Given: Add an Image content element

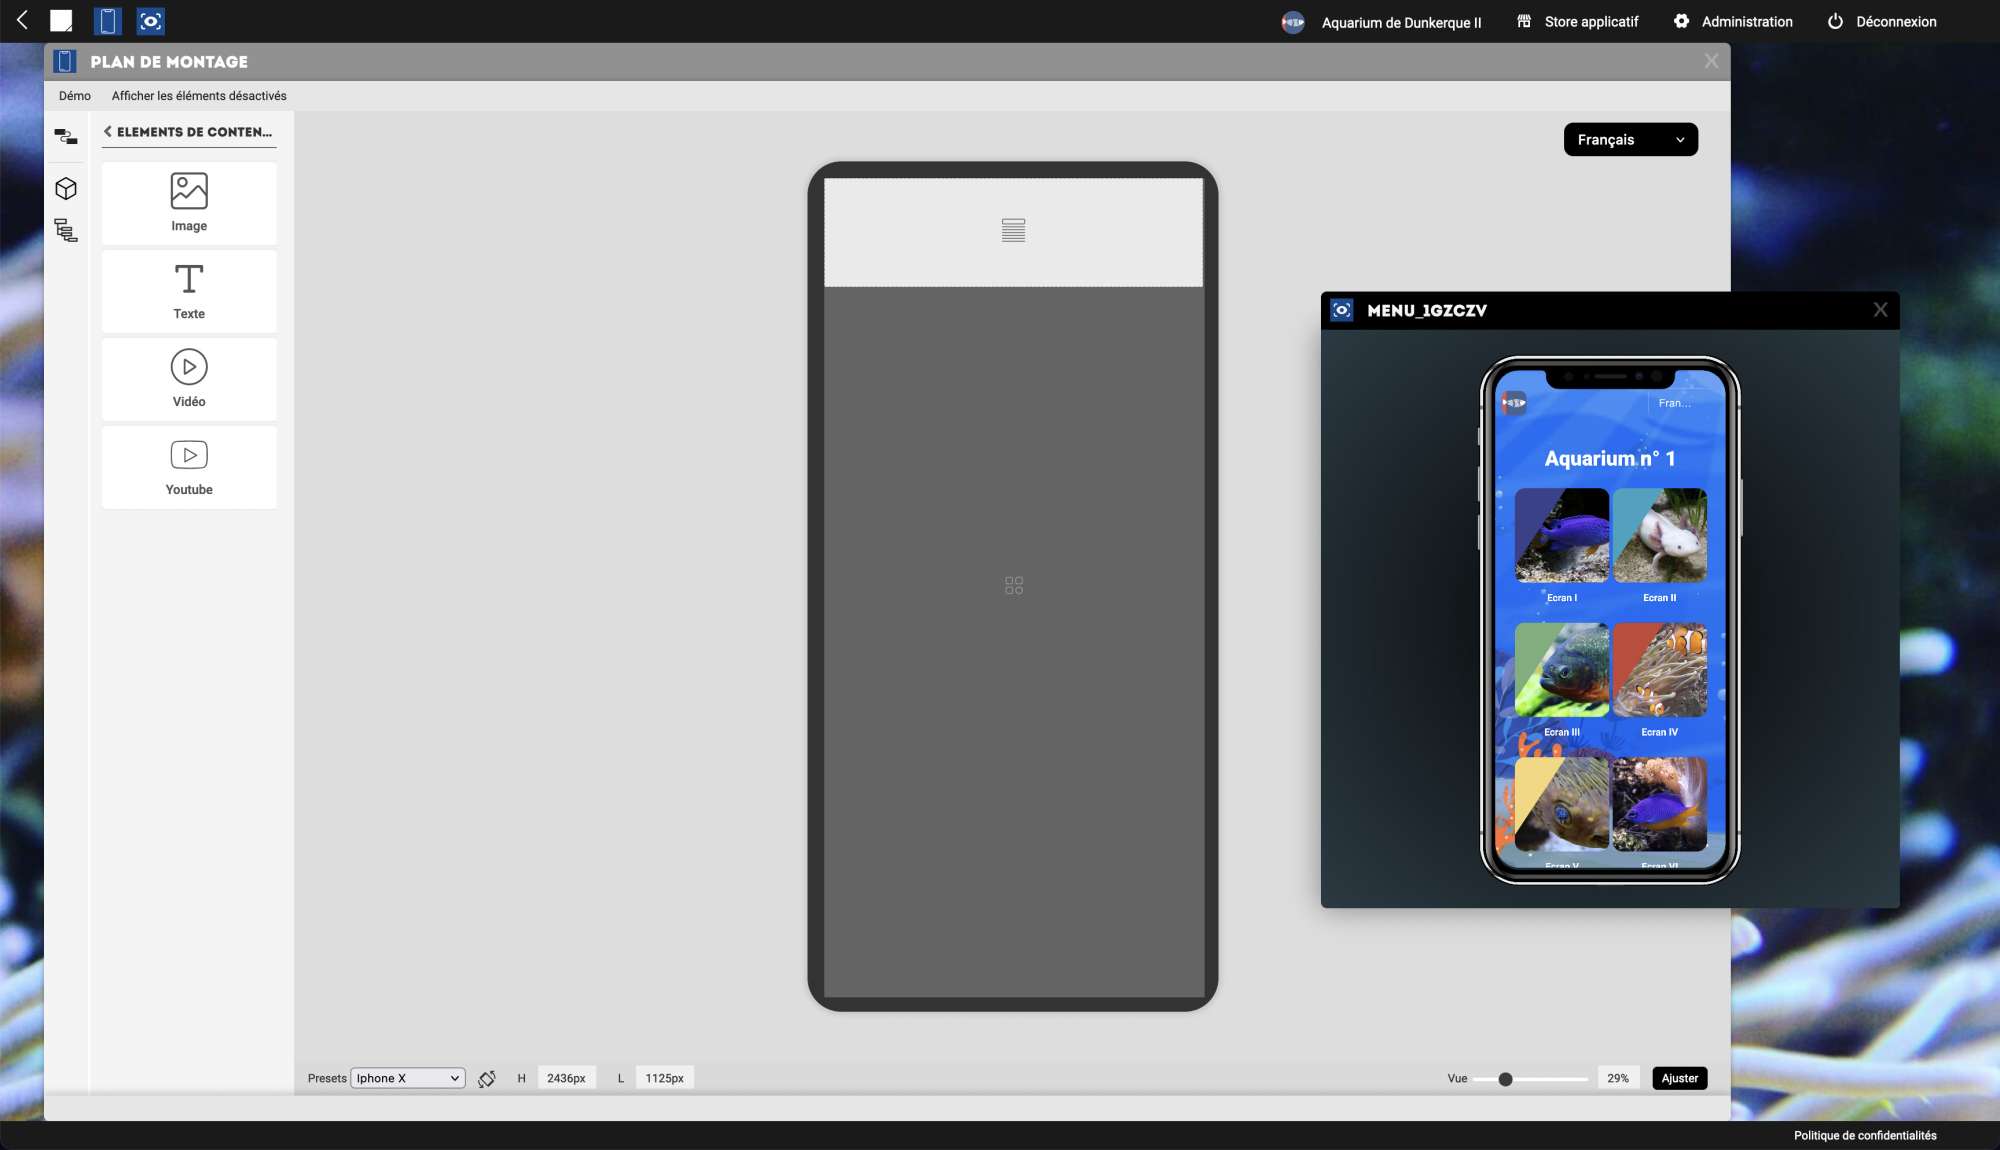Looking at the screenshot, I should point(189,203).
